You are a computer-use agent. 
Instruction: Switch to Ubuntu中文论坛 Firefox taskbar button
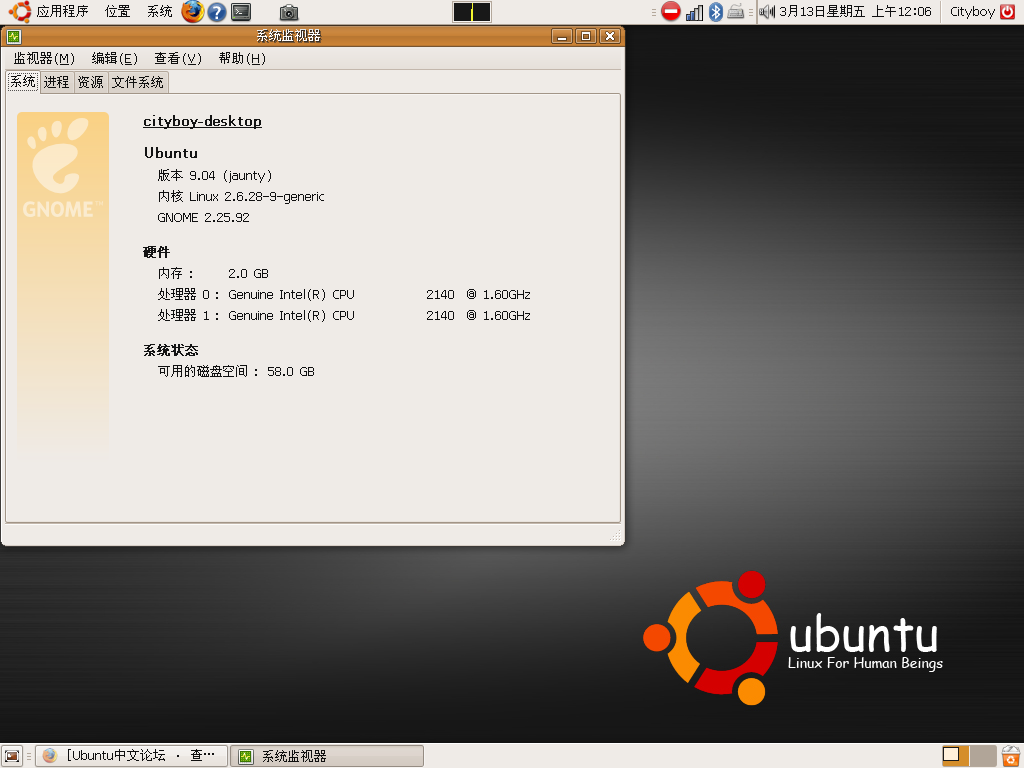click(131, 756)
